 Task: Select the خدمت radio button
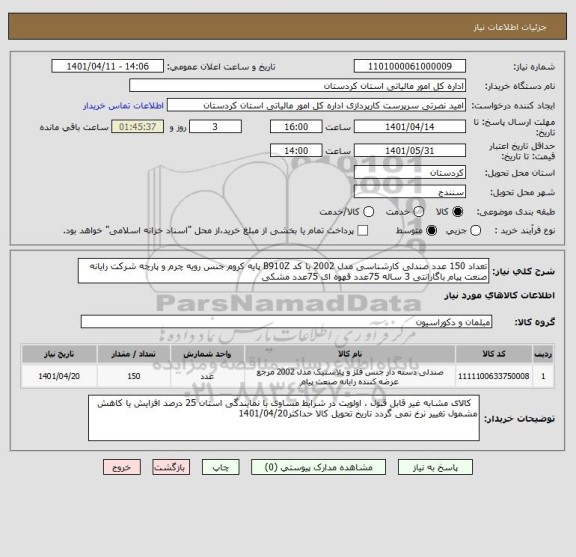click(418, 212)
